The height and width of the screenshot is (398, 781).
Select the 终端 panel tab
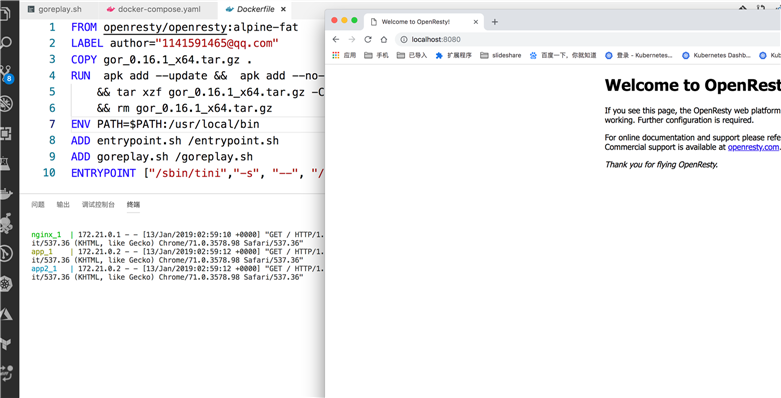tap(133, 204)
